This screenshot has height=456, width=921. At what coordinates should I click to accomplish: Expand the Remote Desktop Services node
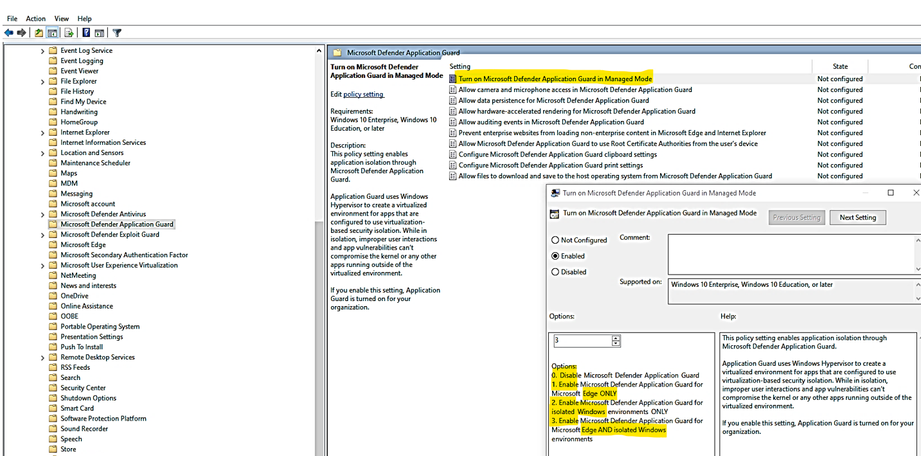click(x=42, y=358)
